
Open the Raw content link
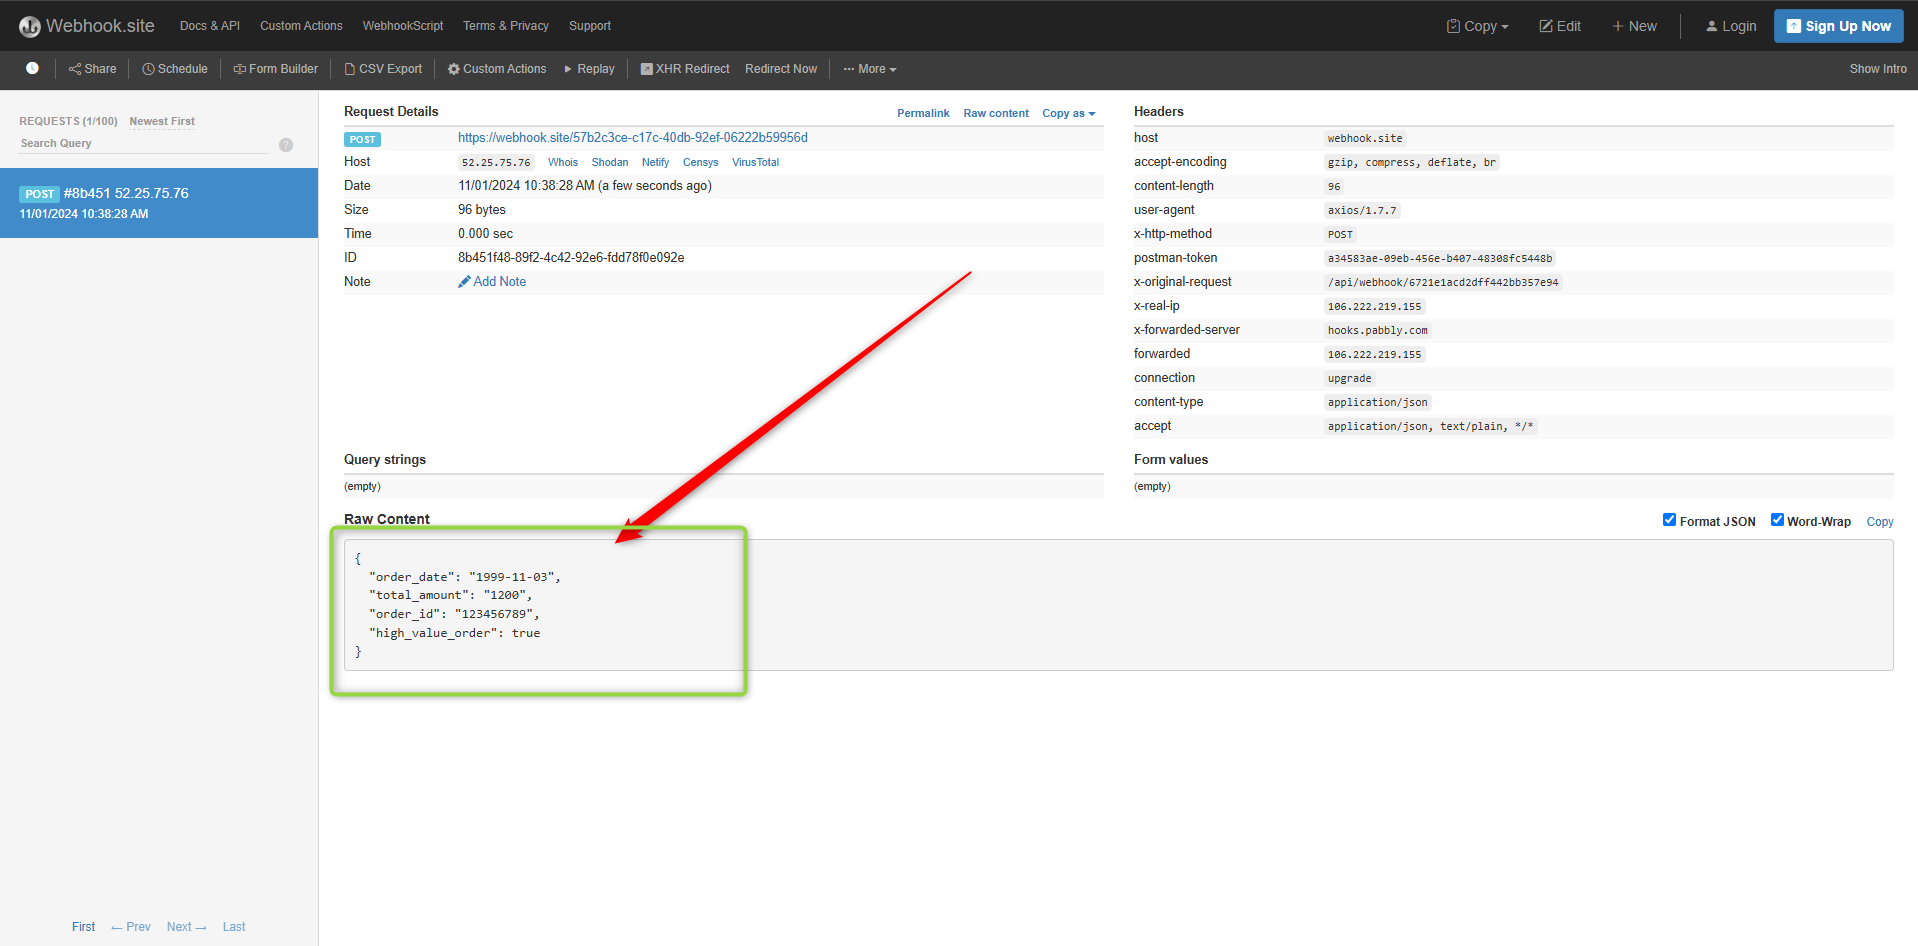point(996,113)
